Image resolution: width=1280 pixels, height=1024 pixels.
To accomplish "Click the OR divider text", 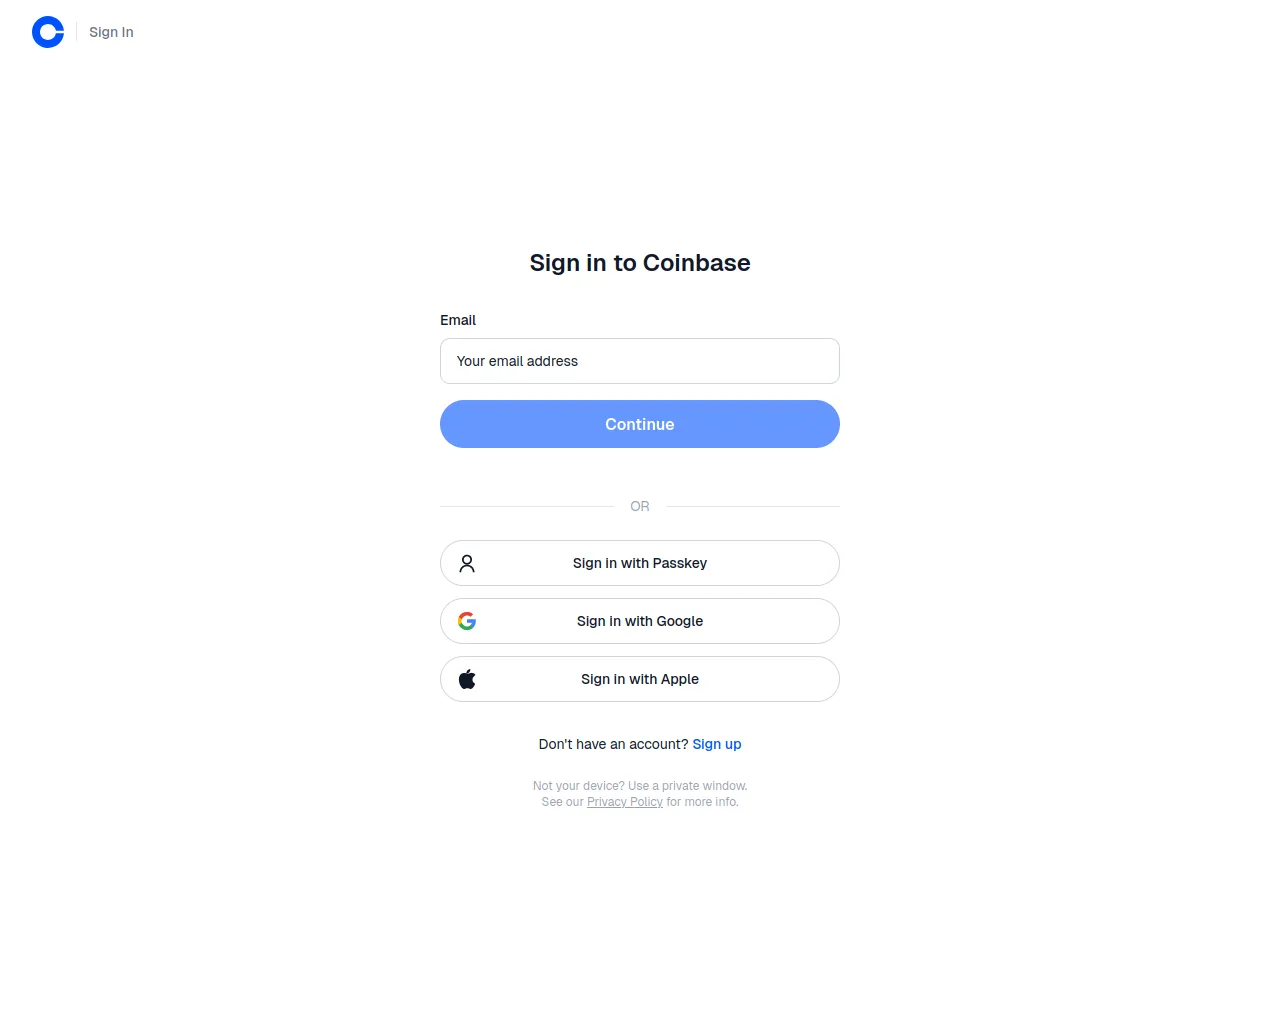I will pyautogui.click(x=640, y=507).
